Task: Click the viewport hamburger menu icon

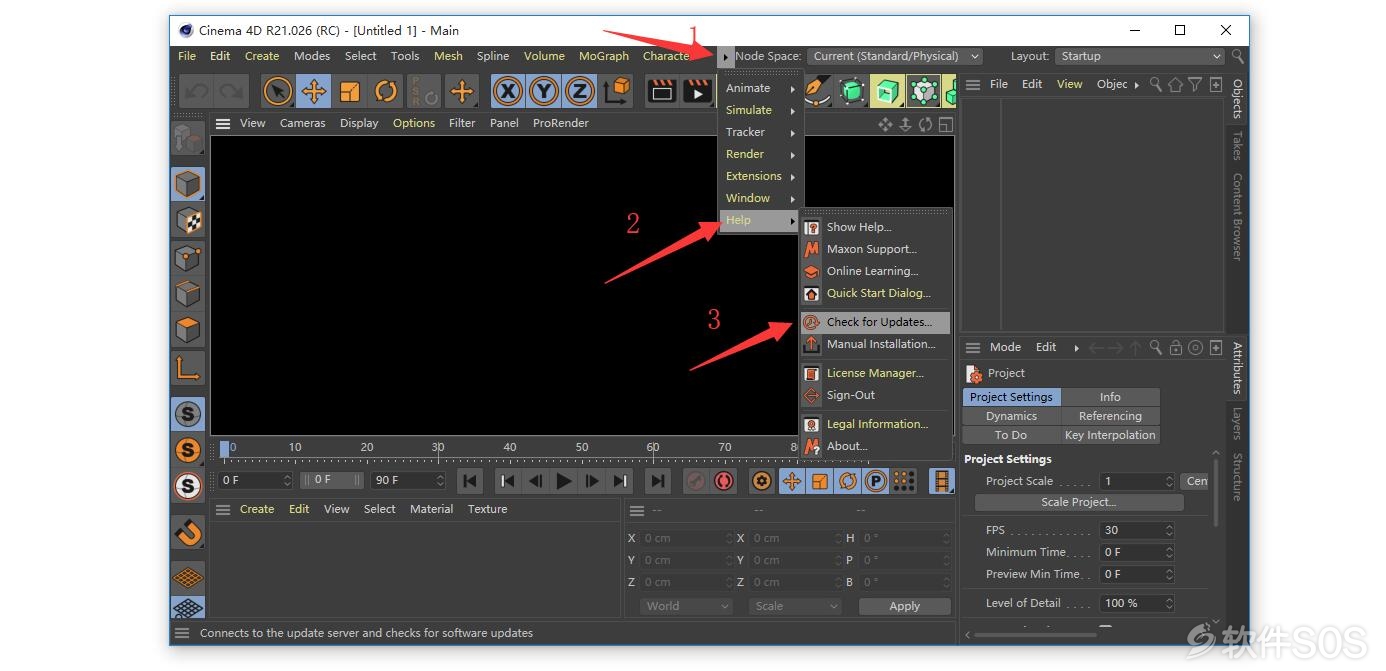Action: pyautogui.click(x=223, y=123)
